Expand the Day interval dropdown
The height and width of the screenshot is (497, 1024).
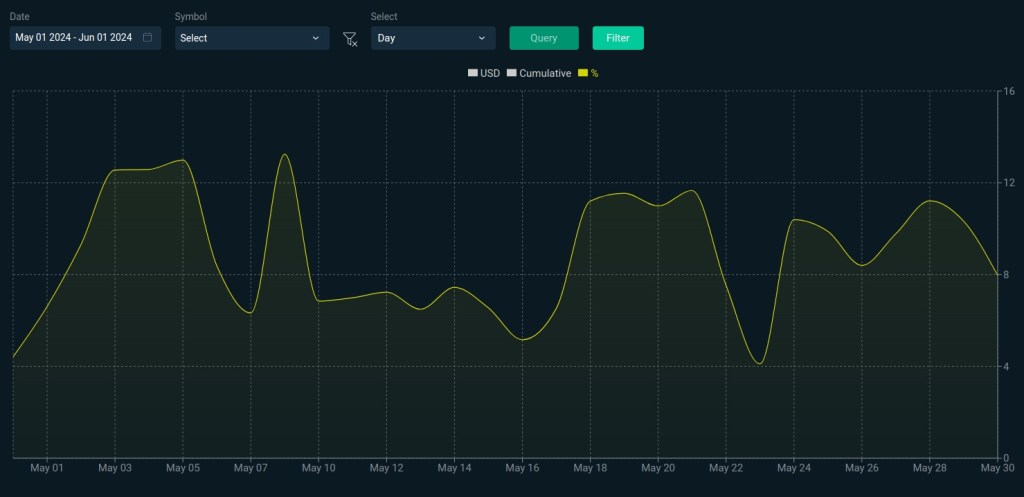point(432,38)
